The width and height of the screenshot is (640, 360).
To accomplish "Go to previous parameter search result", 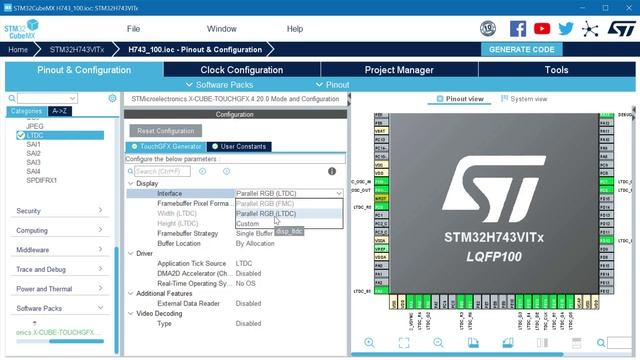I will tap(202, 171).
